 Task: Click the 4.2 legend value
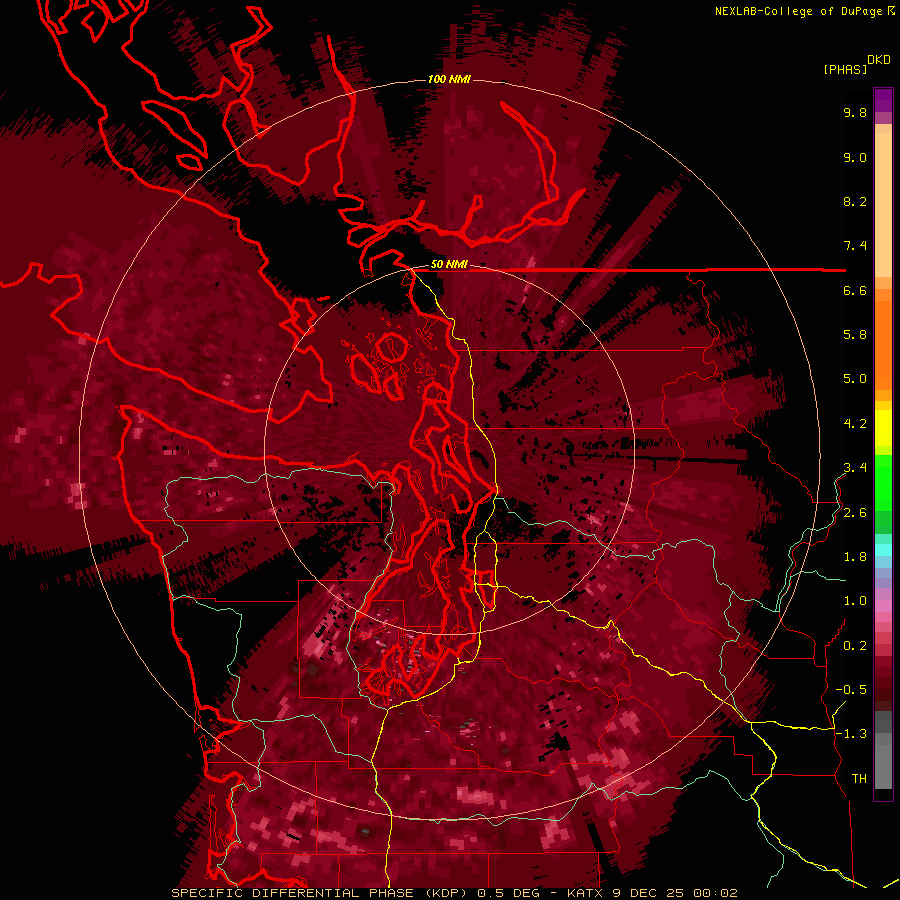point(855,423)
